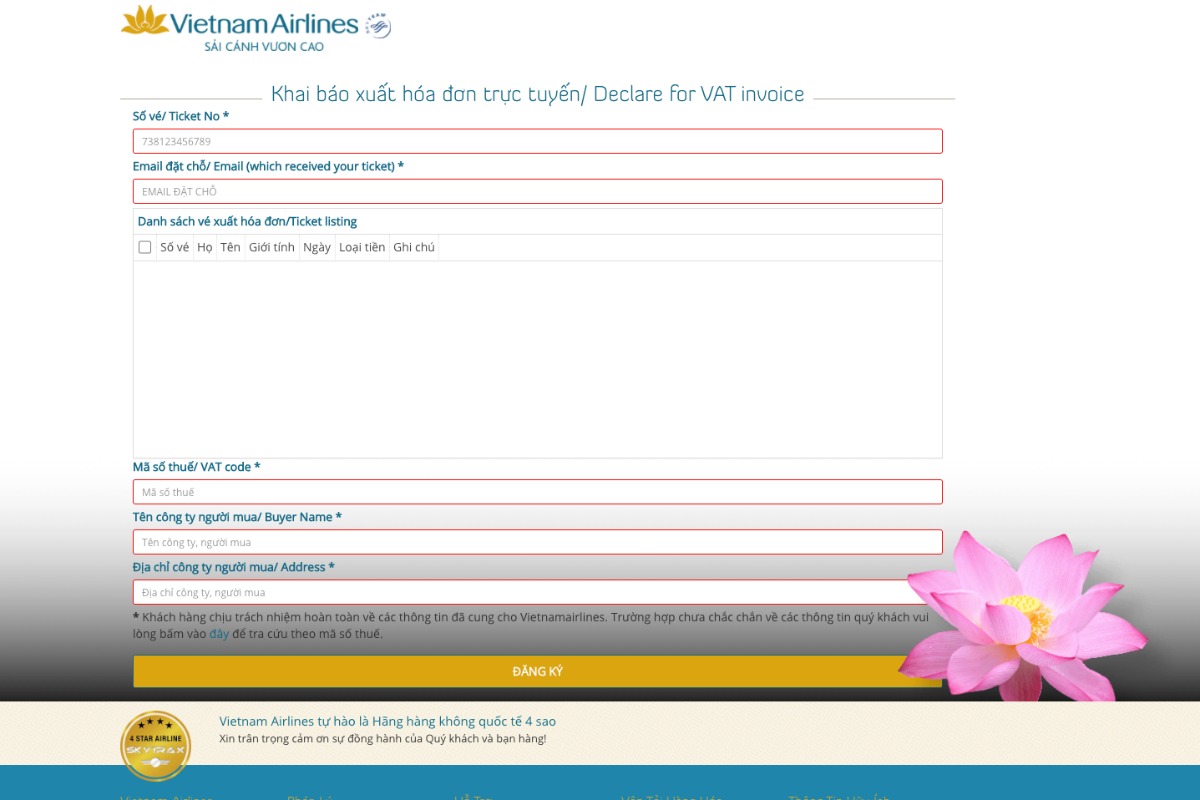Focus the Ticket No input field

pos(538,141)
